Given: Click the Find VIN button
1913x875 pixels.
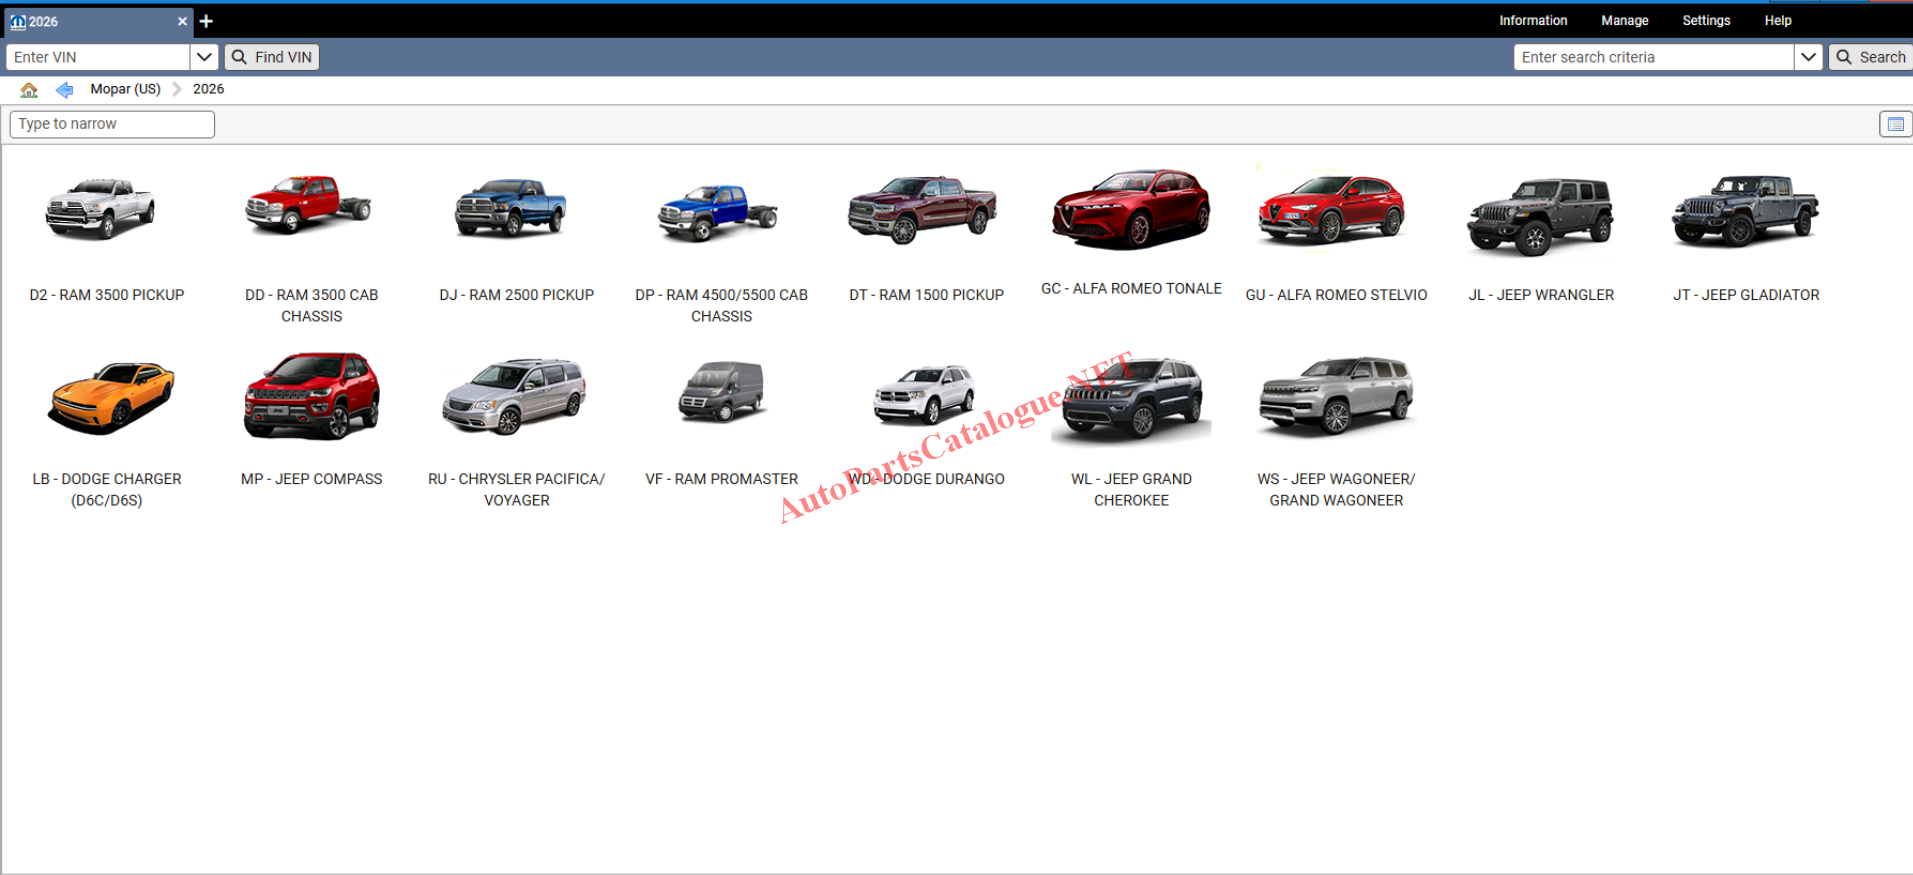Looking at the screenshot, I should pos(272,57).
